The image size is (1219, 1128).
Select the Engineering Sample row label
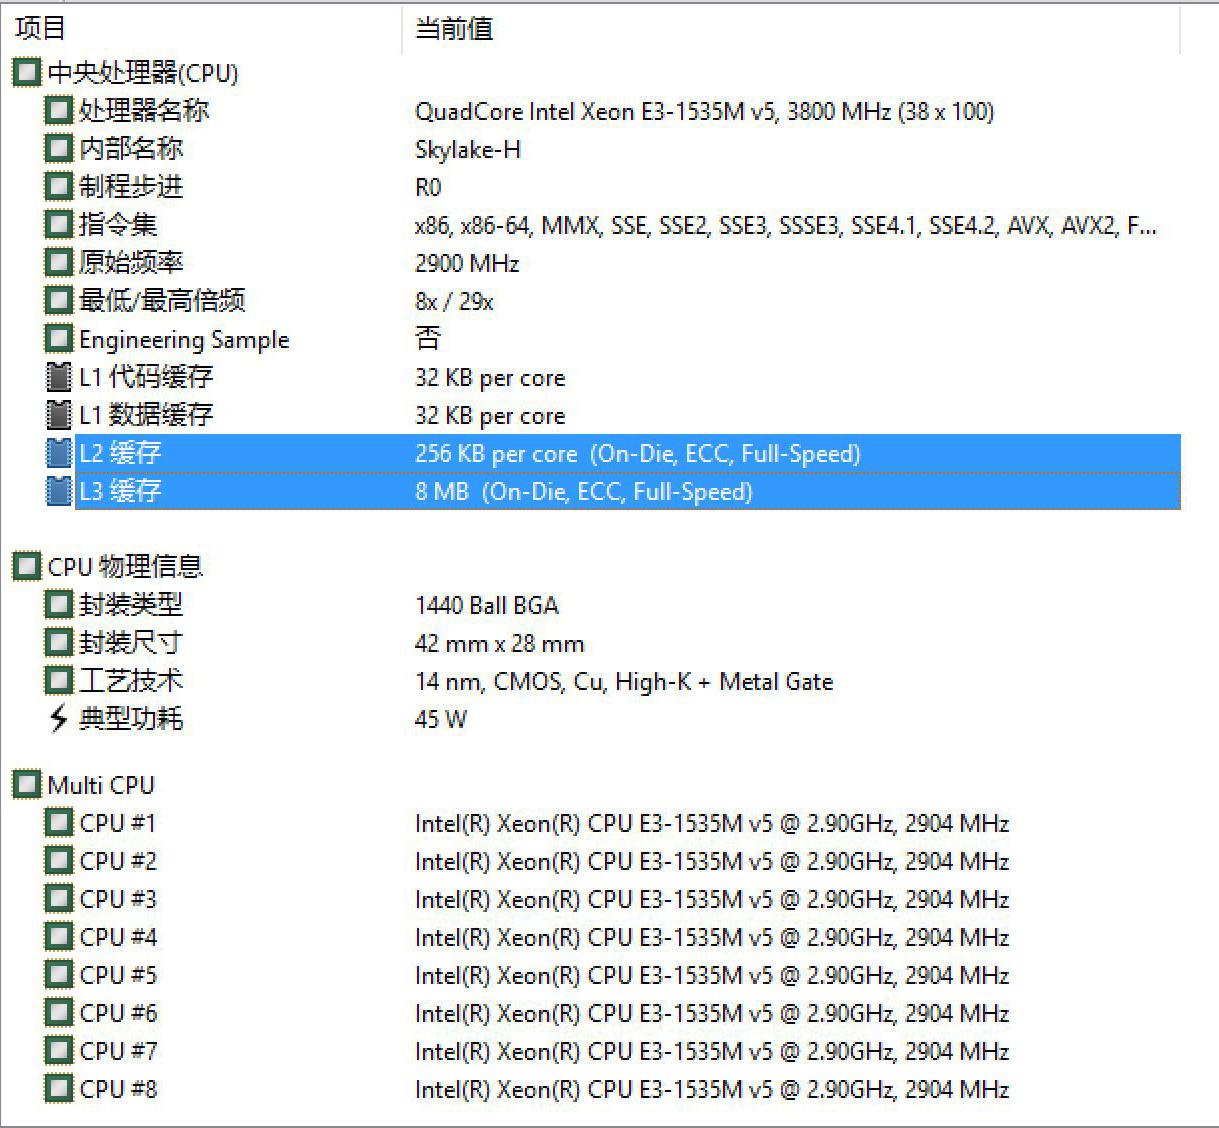(x=184, y=339)
